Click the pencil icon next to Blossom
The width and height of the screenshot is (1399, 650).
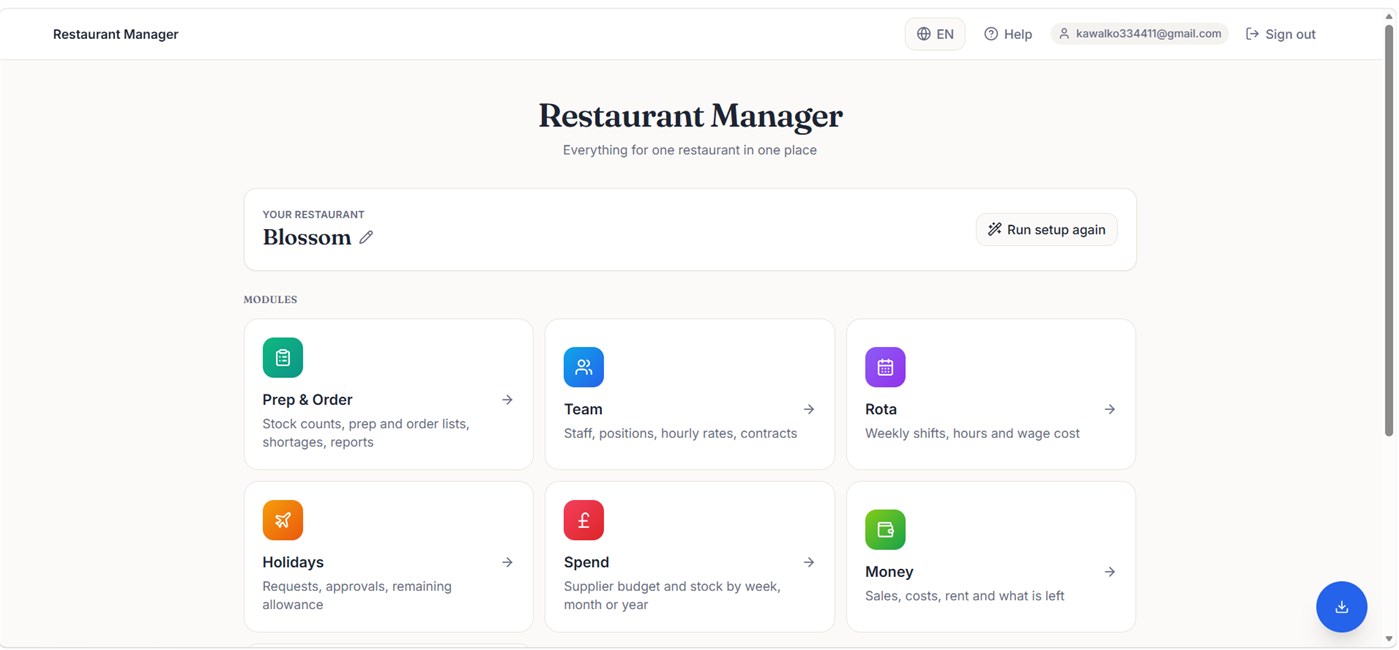tap(366, 237)
